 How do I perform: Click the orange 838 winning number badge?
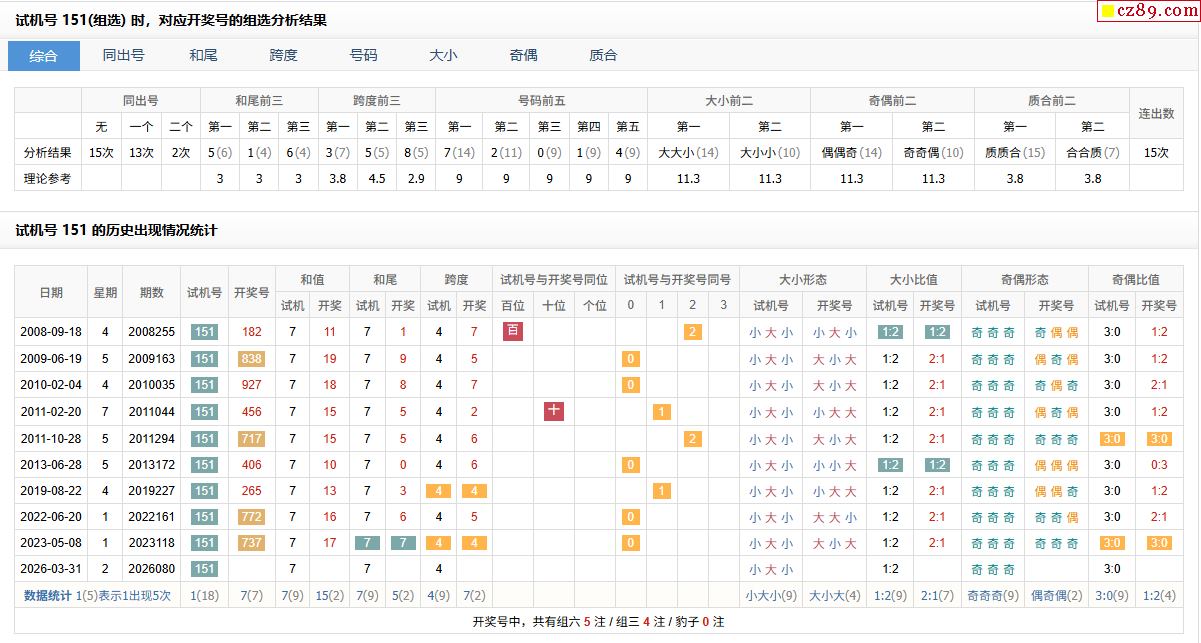point(251,359)
